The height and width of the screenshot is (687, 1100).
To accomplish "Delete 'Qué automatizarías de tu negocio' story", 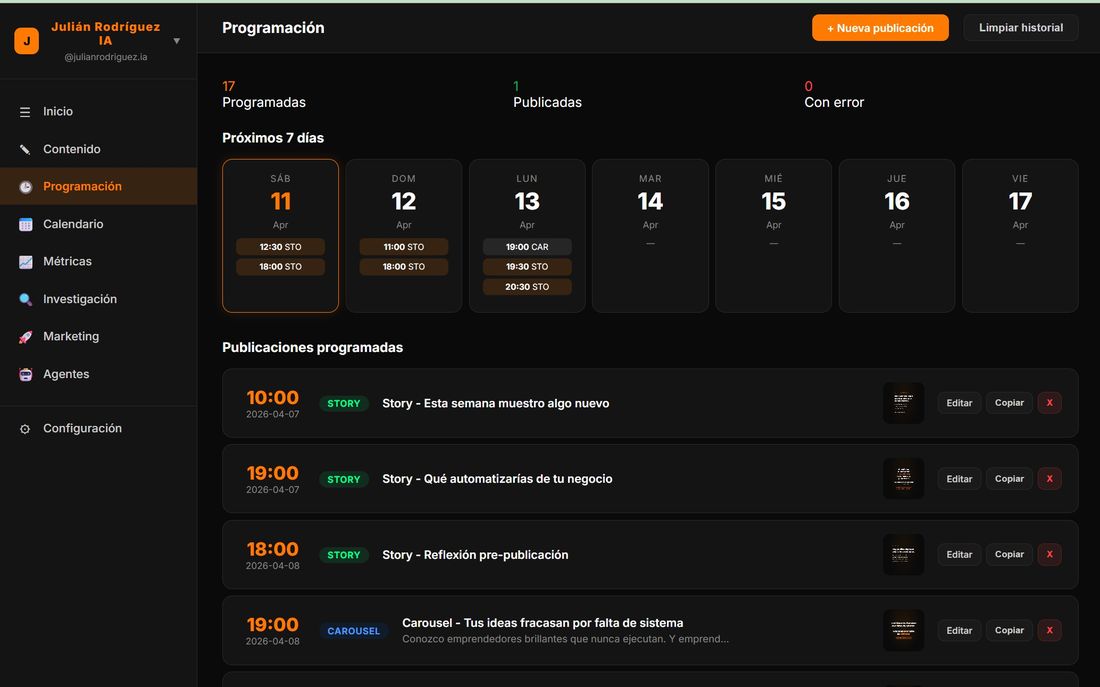I will point(1049,479).
